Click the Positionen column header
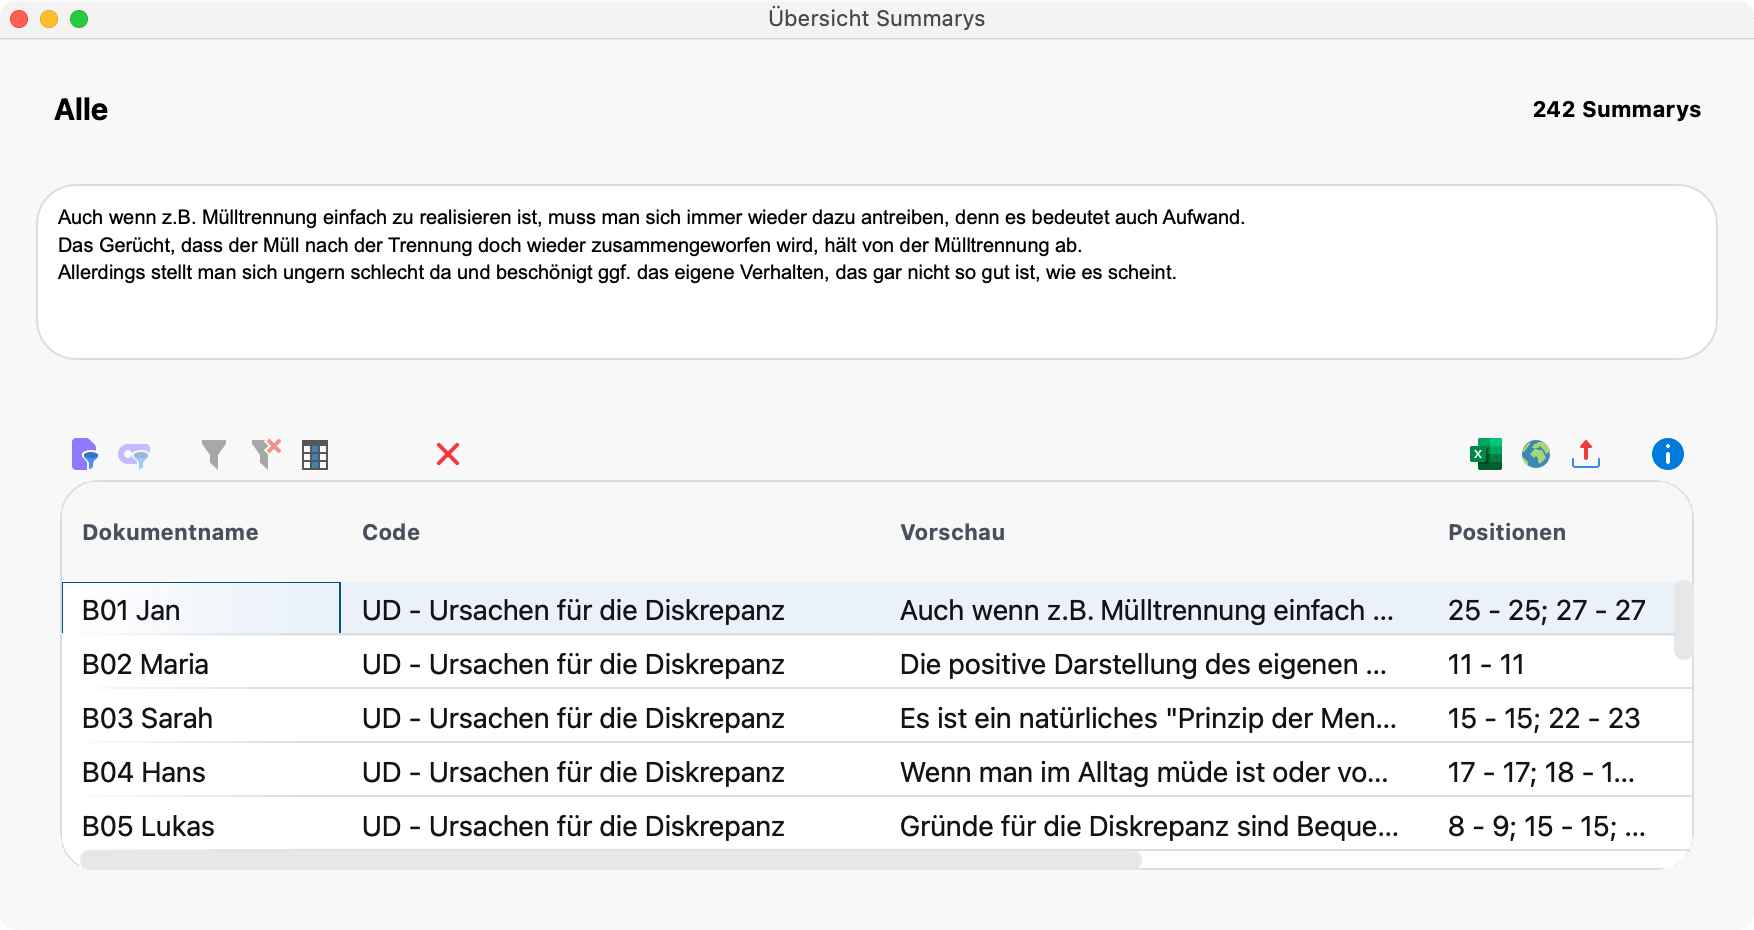The height and width of the screenshot is (930, 1754). tap(1506, 533)
